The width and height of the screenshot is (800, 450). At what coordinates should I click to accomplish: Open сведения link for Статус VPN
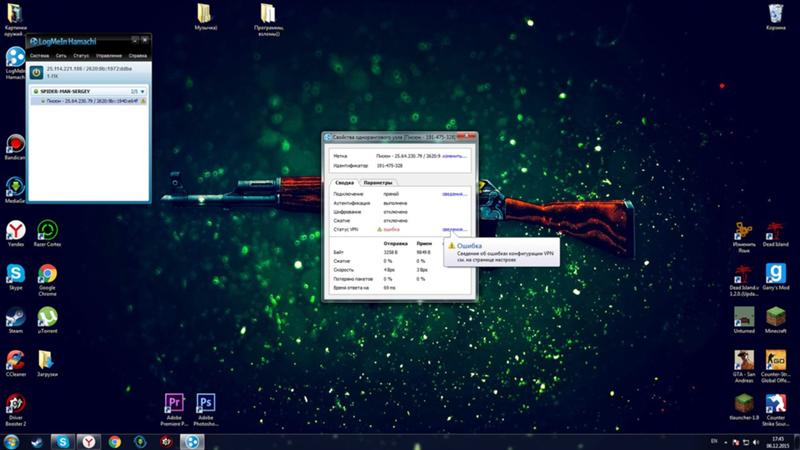click(454, 229)
